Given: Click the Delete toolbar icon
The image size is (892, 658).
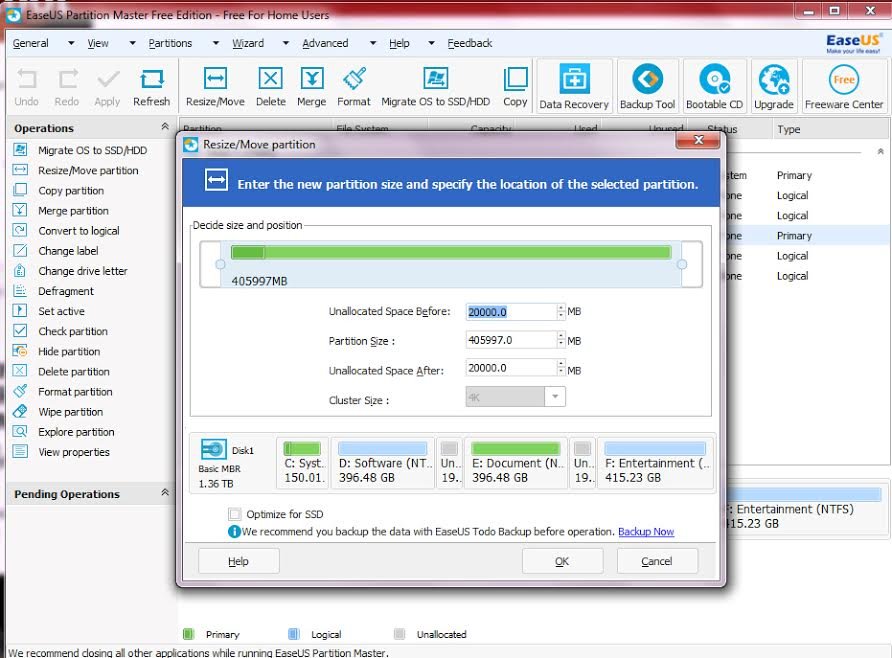Looking at the screenshot, I should tap(270, 78).
